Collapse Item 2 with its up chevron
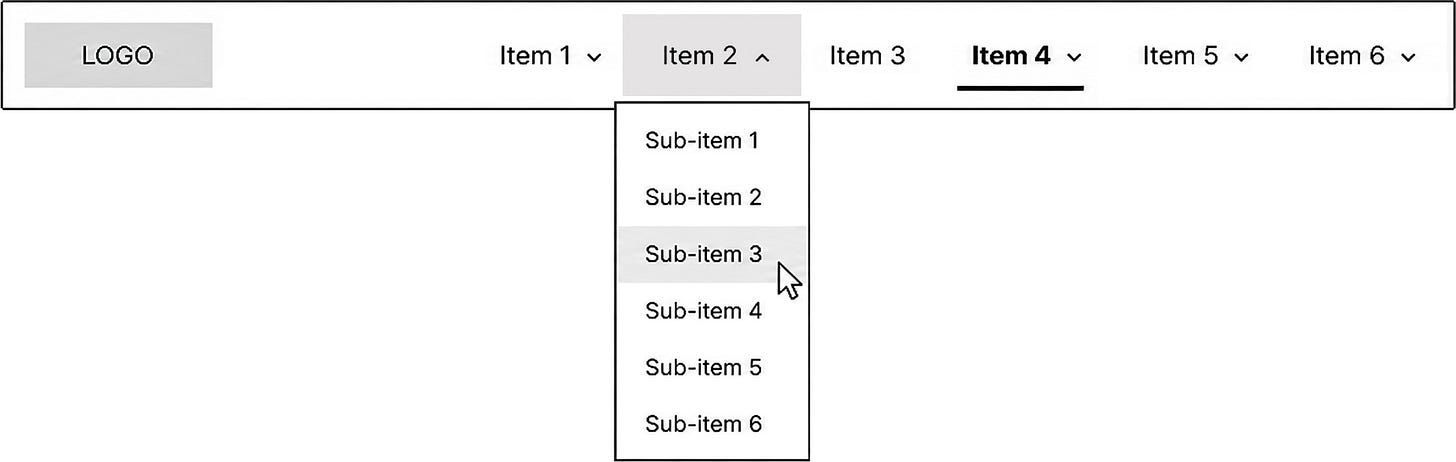The height and width of the screenshot is (462, 1456). point(762,58)
